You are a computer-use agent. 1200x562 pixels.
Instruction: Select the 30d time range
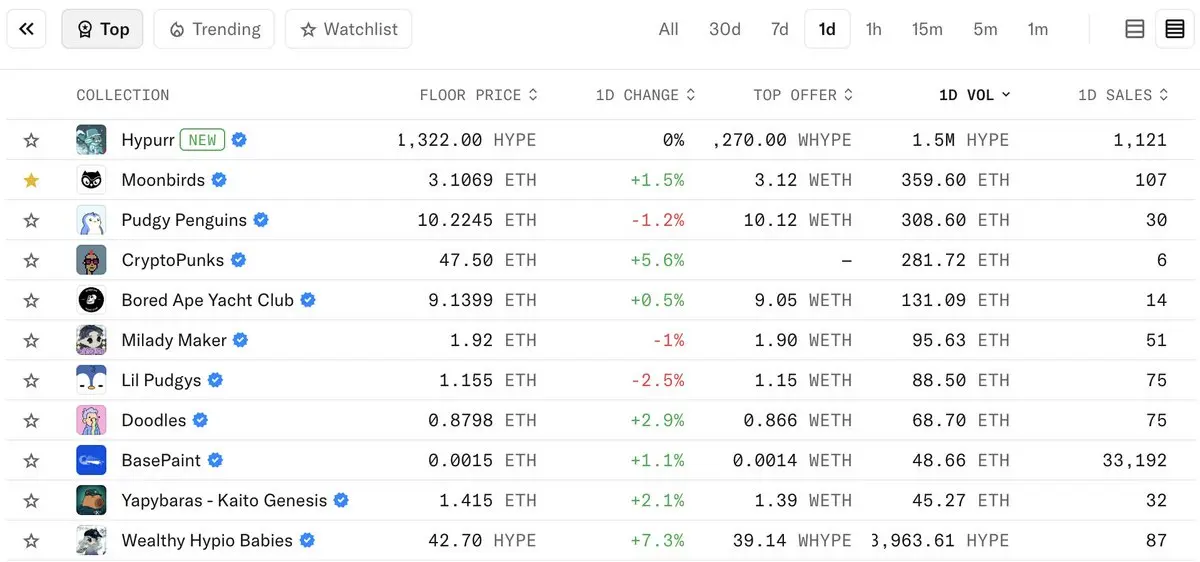725,29
